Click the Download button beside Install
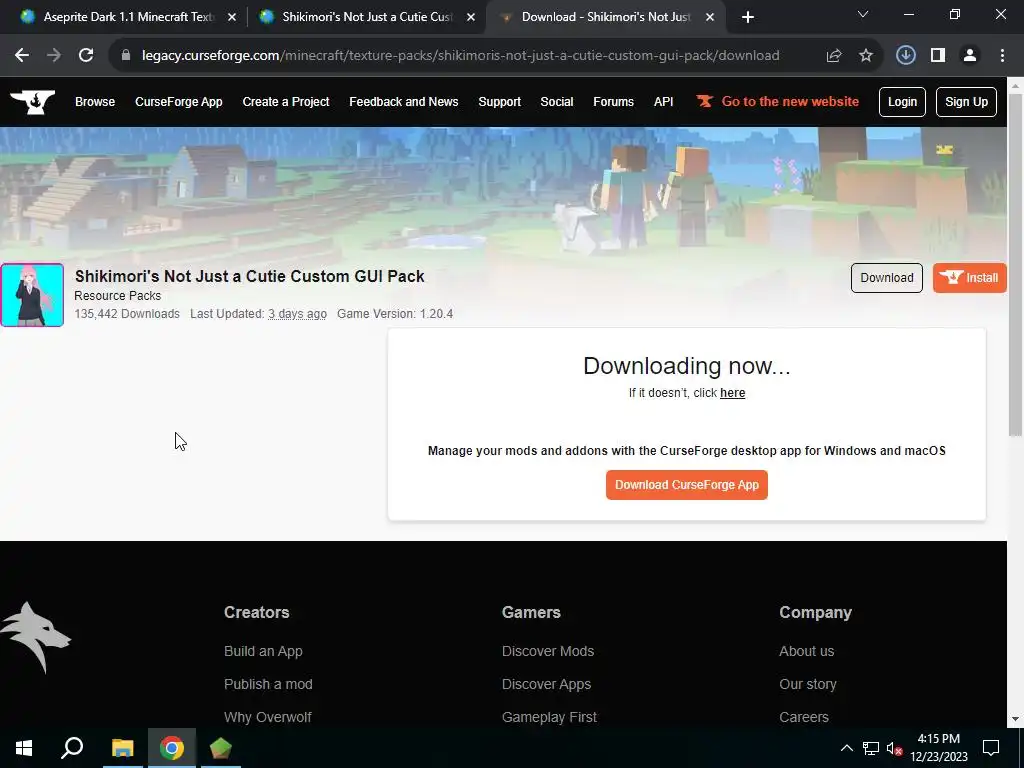Viewport: 1024px width, 768px height. click(x=887, y=278)
